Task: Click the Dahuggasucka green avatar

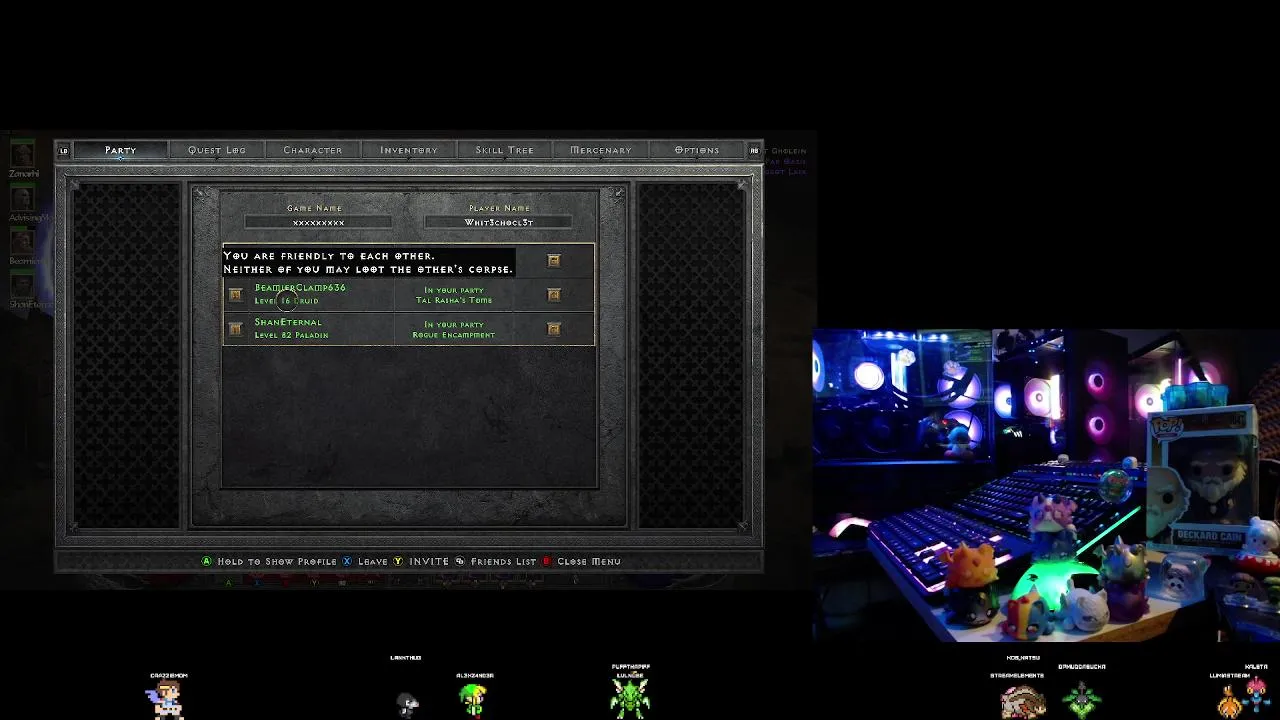Action: [1081, 699]
